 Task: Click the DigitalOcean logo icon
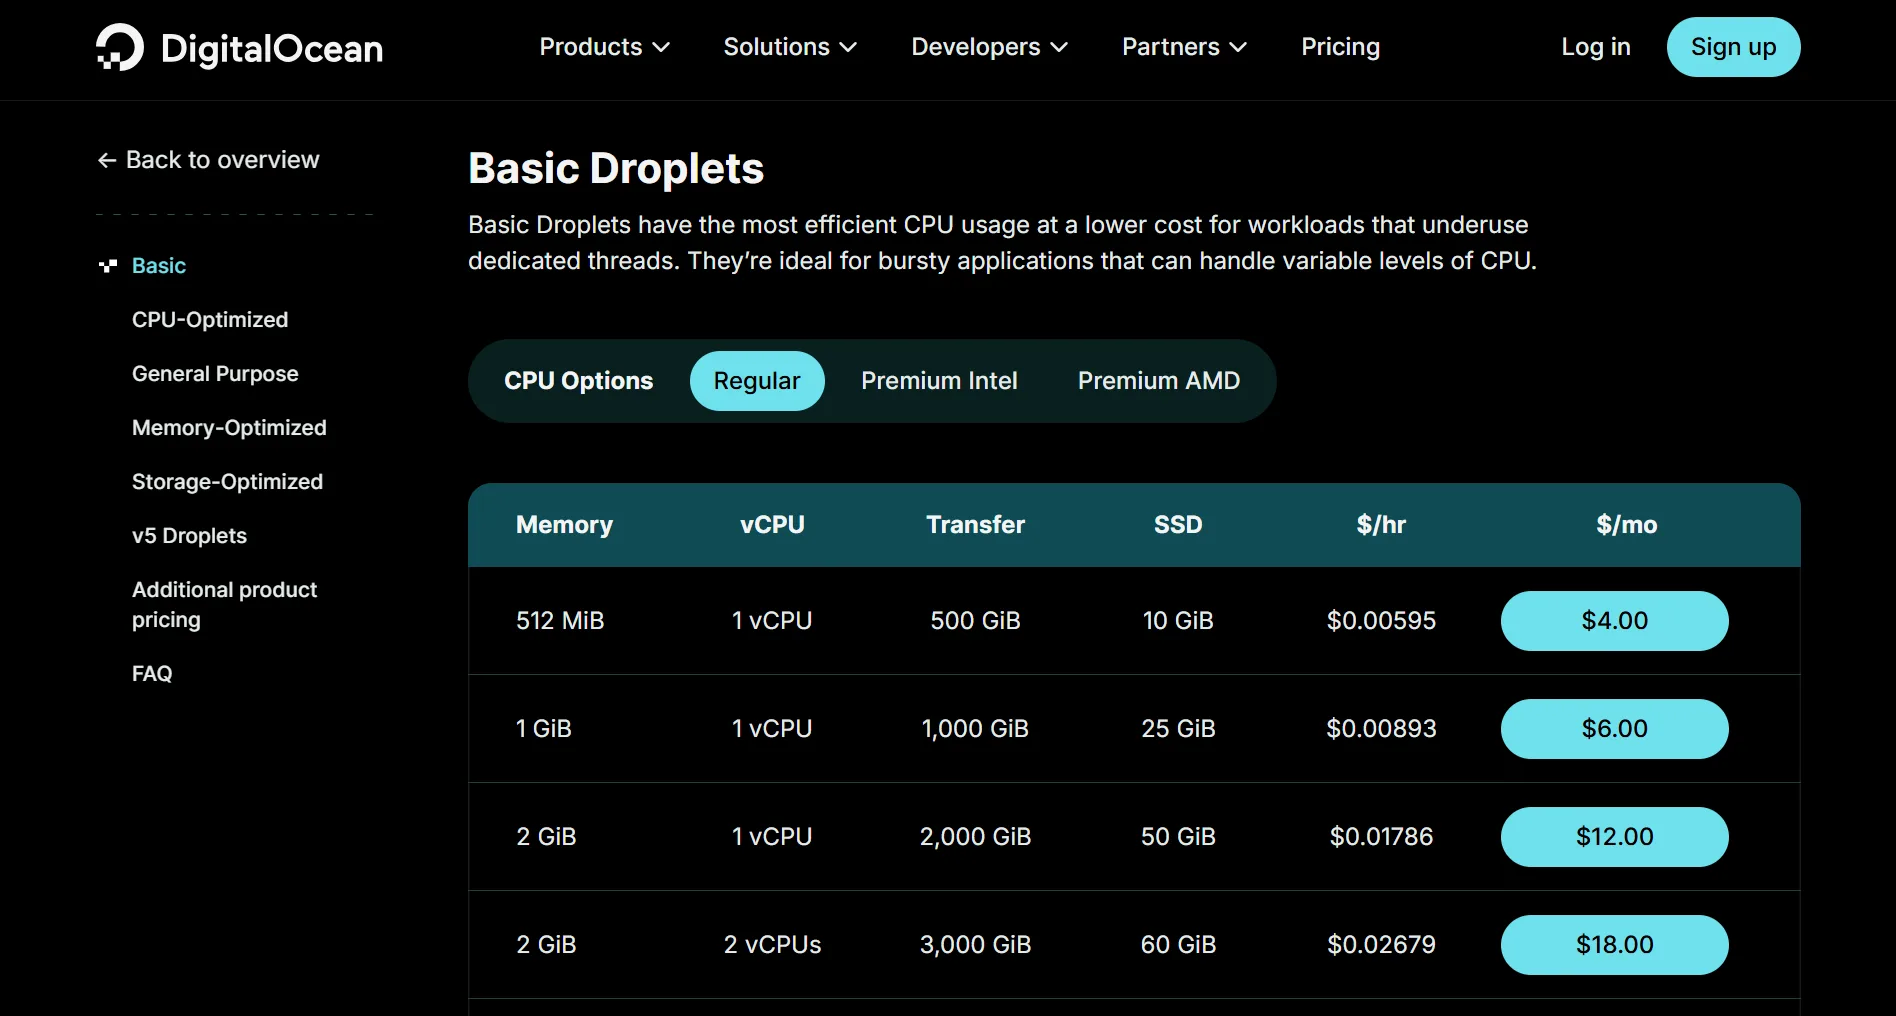click(120, 47)
